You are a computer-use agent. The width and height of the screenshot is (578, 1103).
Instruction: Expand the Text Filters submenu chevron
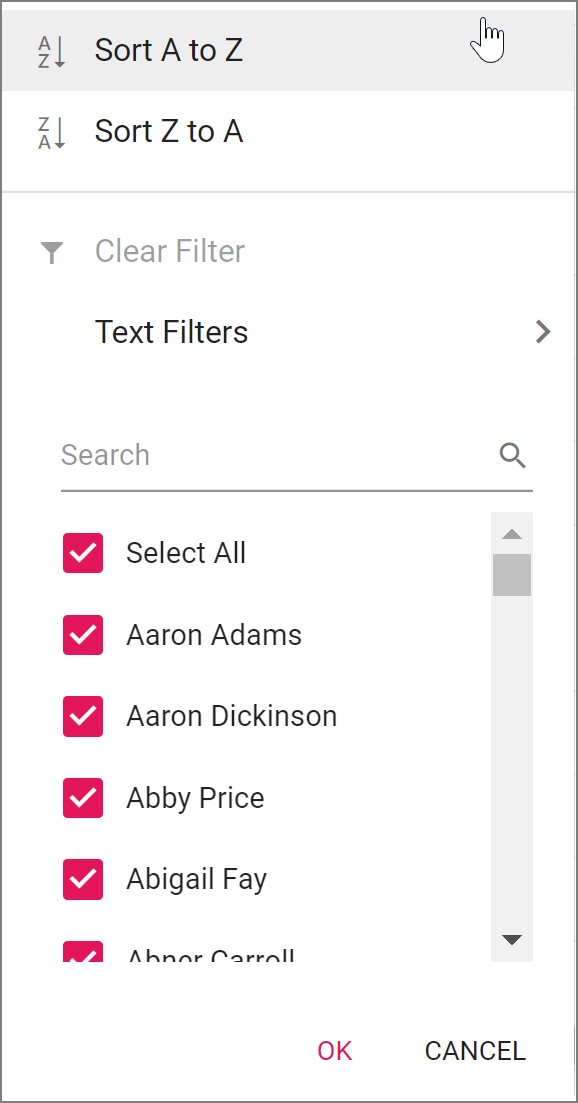click(x=543, y=332)
